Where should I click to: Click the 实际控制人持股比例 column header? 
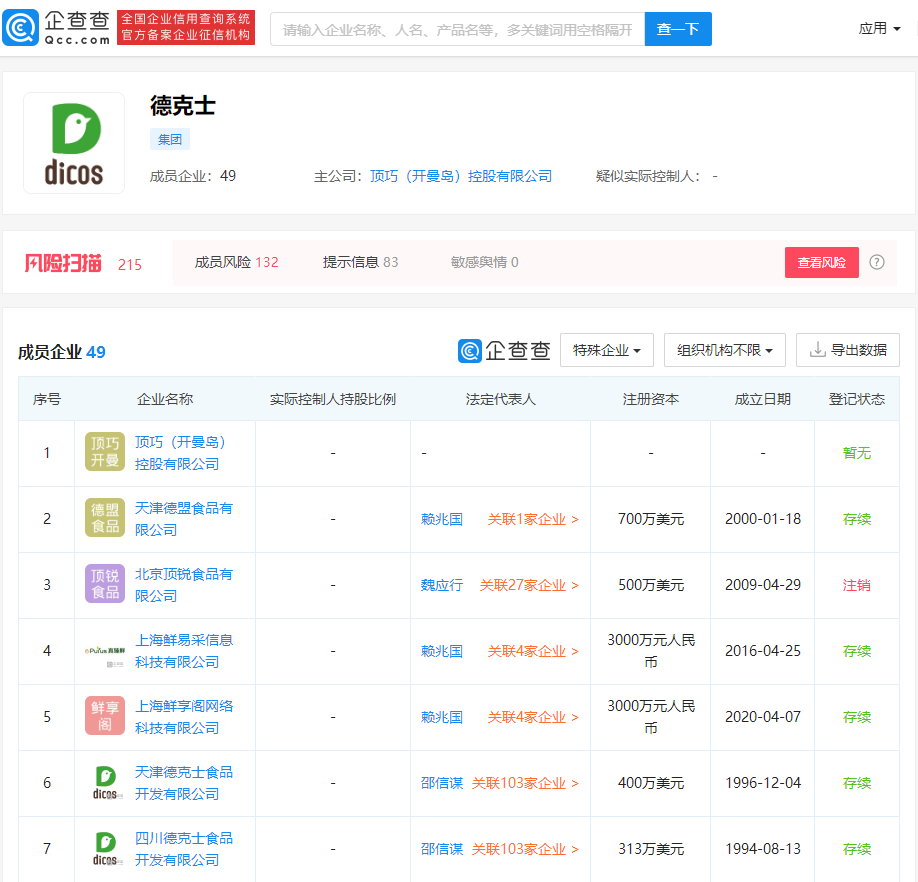(333, 399)
